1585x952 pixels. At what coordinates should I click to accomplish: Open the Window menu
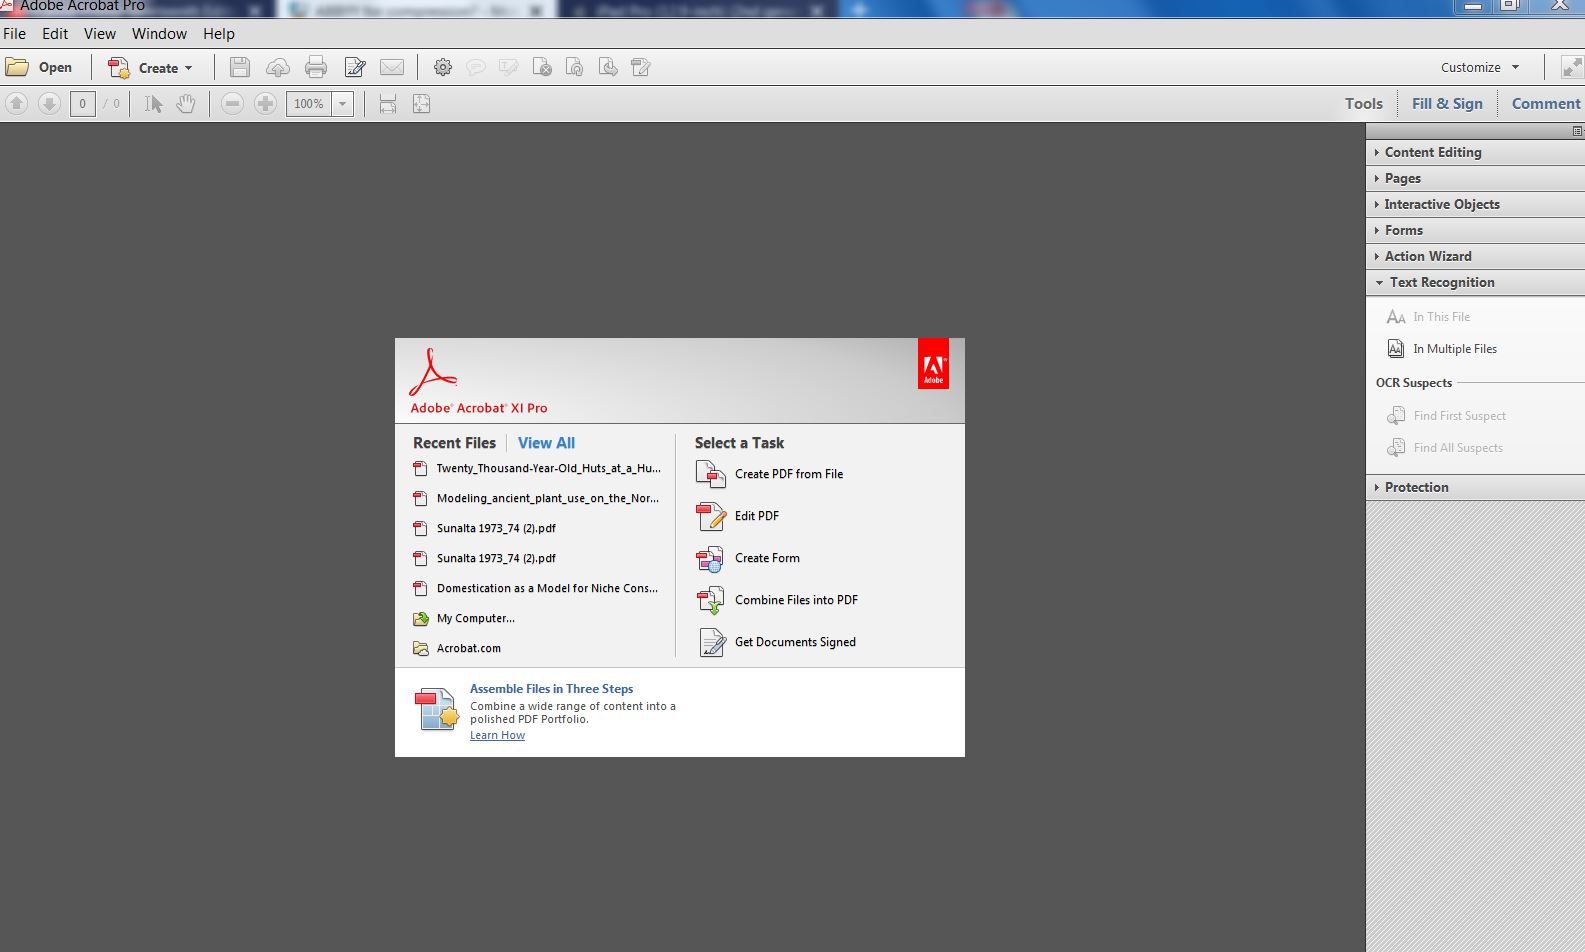(160, 34)
